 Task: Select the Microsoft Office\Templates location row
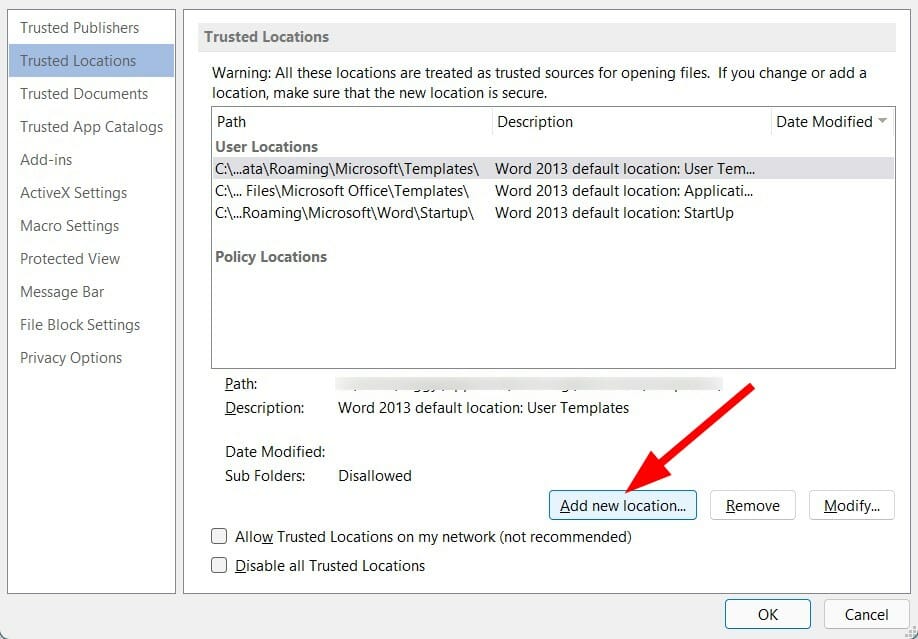pyautogui.click(x=553, y=191)
